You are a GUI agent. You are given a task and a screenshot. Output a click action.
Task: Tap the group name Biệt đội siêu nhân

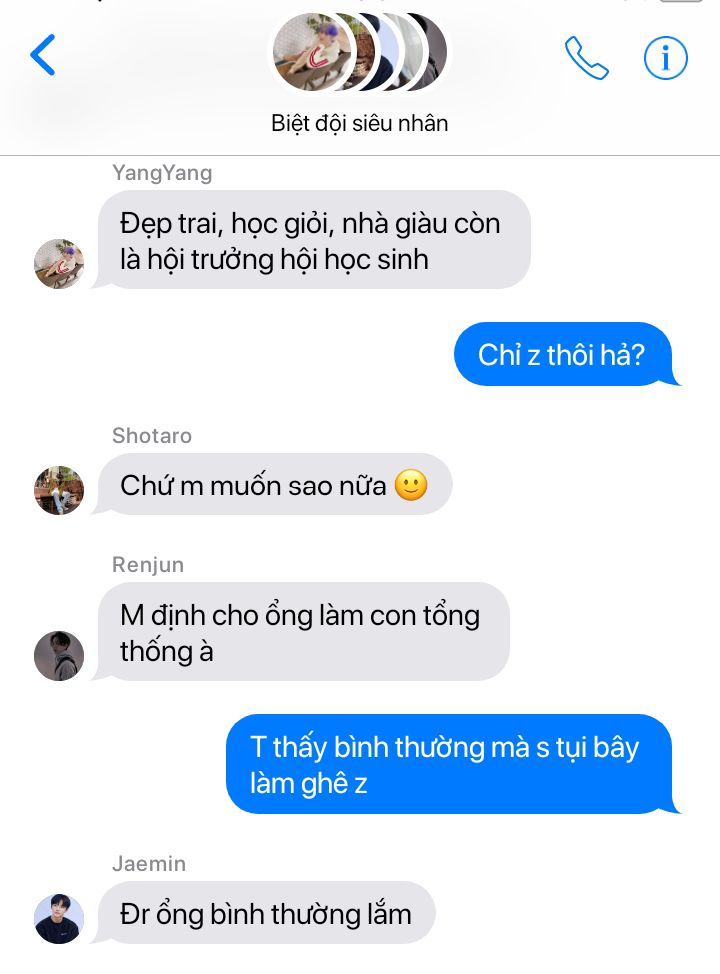[360, 123]
